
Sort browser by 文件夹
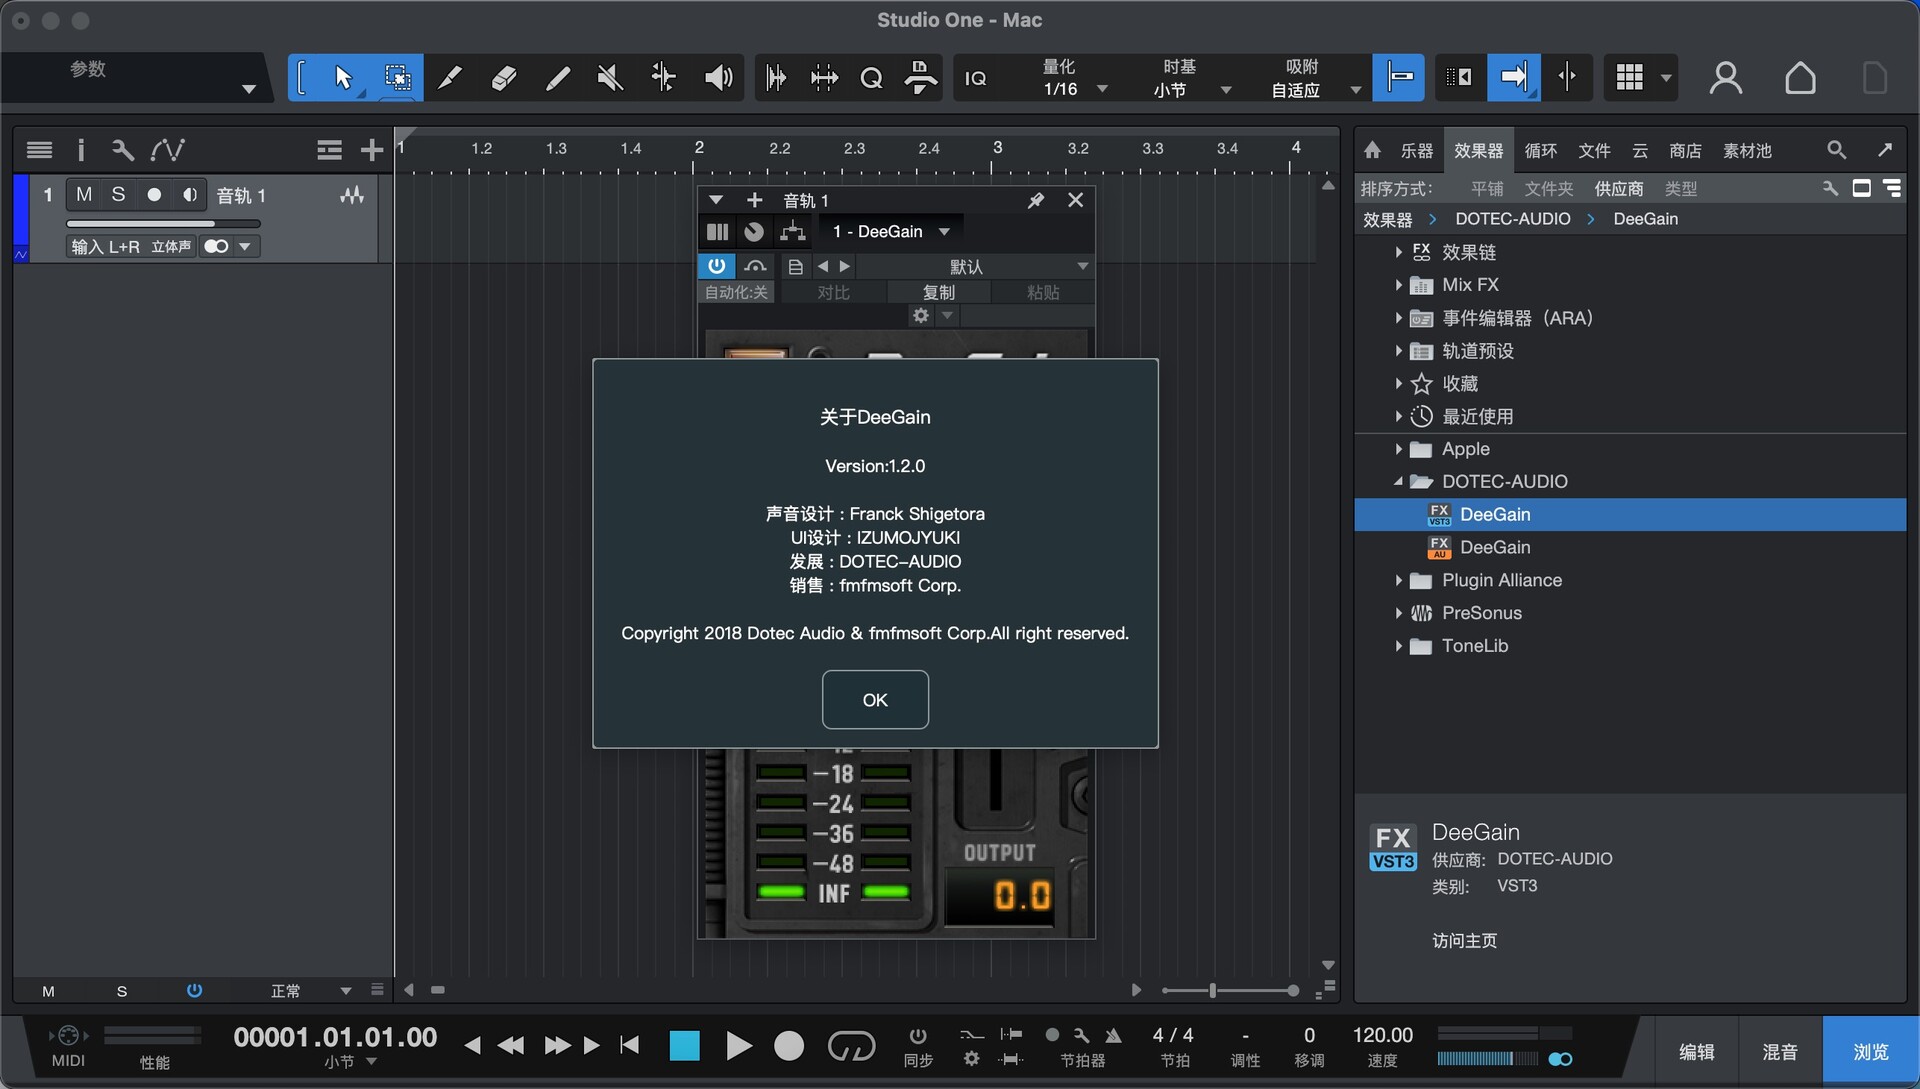coord(1548,189)
